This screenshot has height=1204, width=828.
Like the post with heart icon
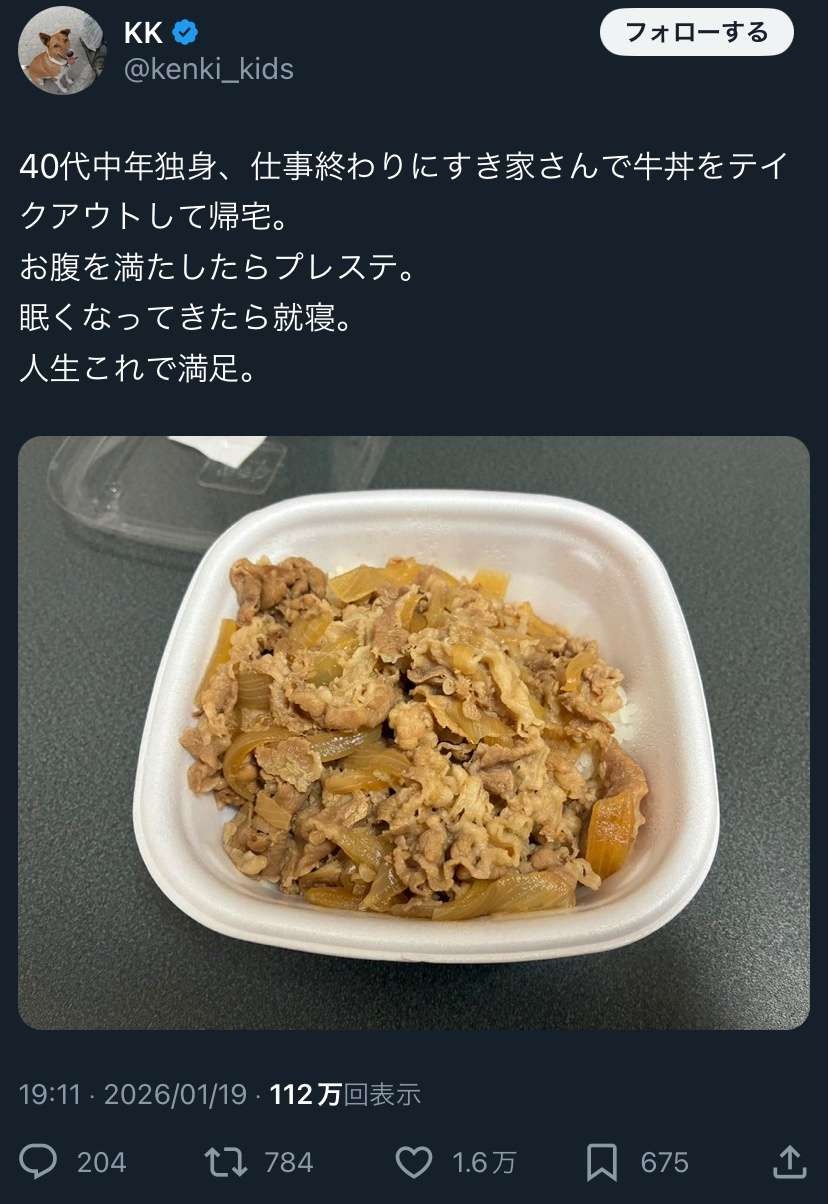pos(414,1161)
